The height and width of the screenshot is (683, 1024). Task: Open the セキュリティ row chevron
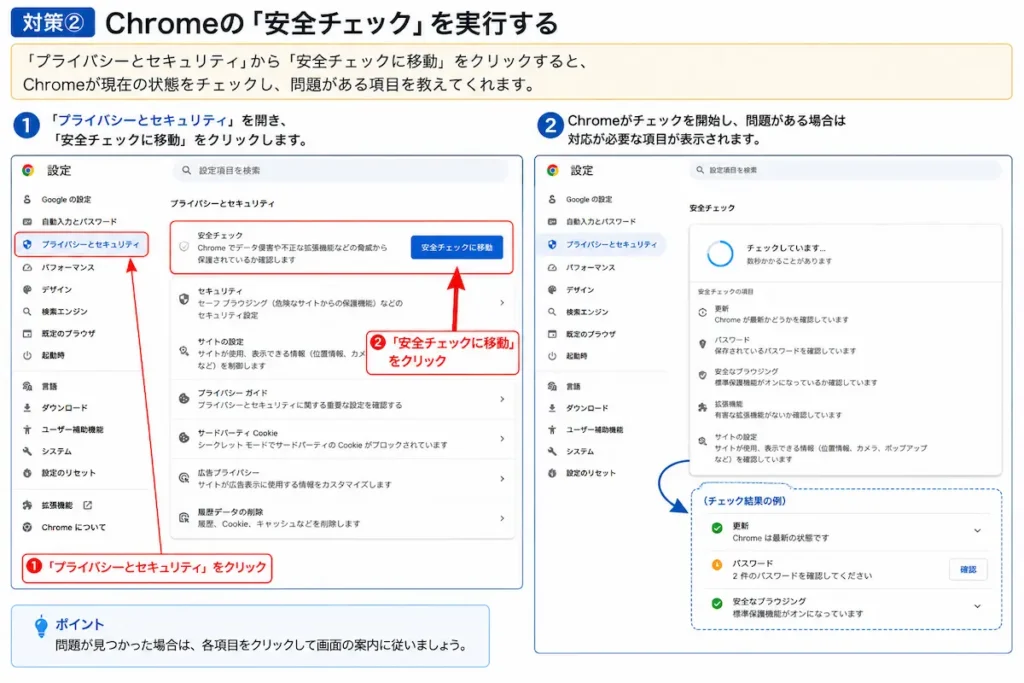click(502, 302)
